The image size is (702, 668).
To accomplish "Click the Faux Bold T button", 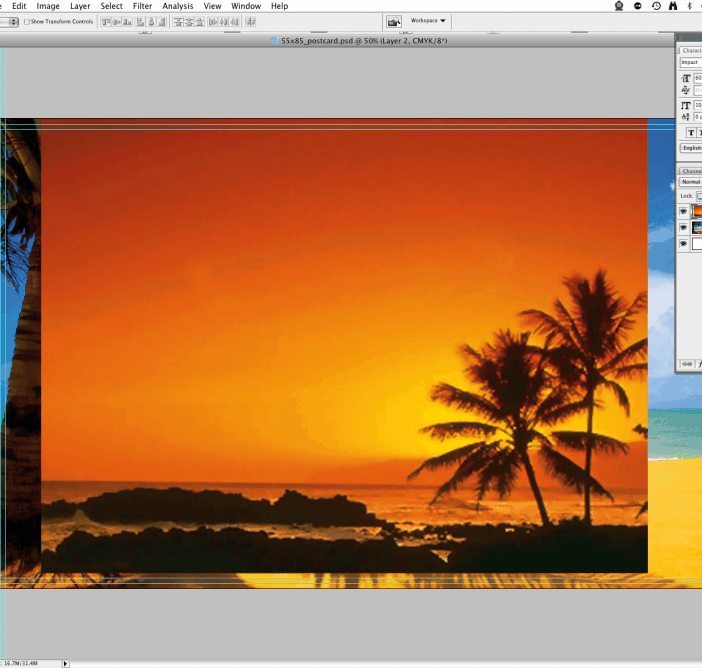I will (x=690, y=132).
